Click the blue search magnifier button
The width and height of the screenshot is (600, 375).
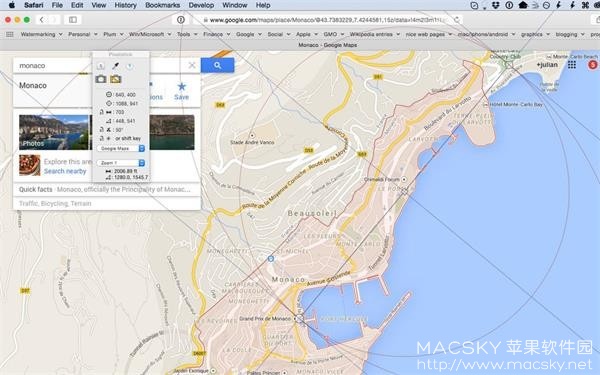217,65
